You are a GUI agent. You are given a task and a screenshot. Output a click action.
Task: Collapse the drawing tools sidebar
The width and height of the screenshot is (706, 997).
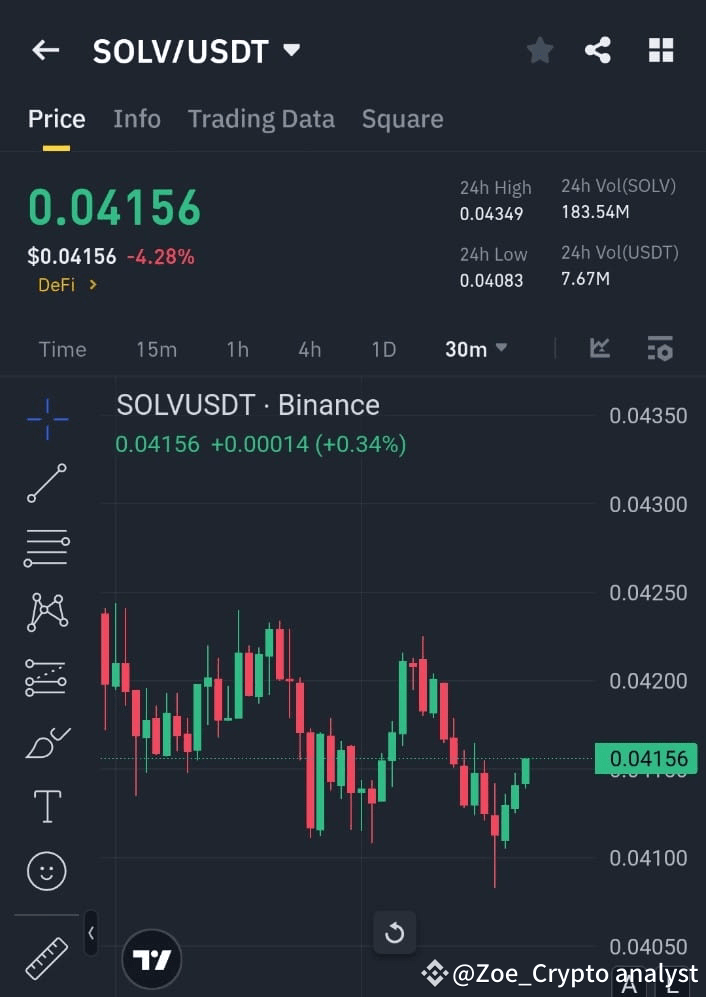tap(91, 932)
